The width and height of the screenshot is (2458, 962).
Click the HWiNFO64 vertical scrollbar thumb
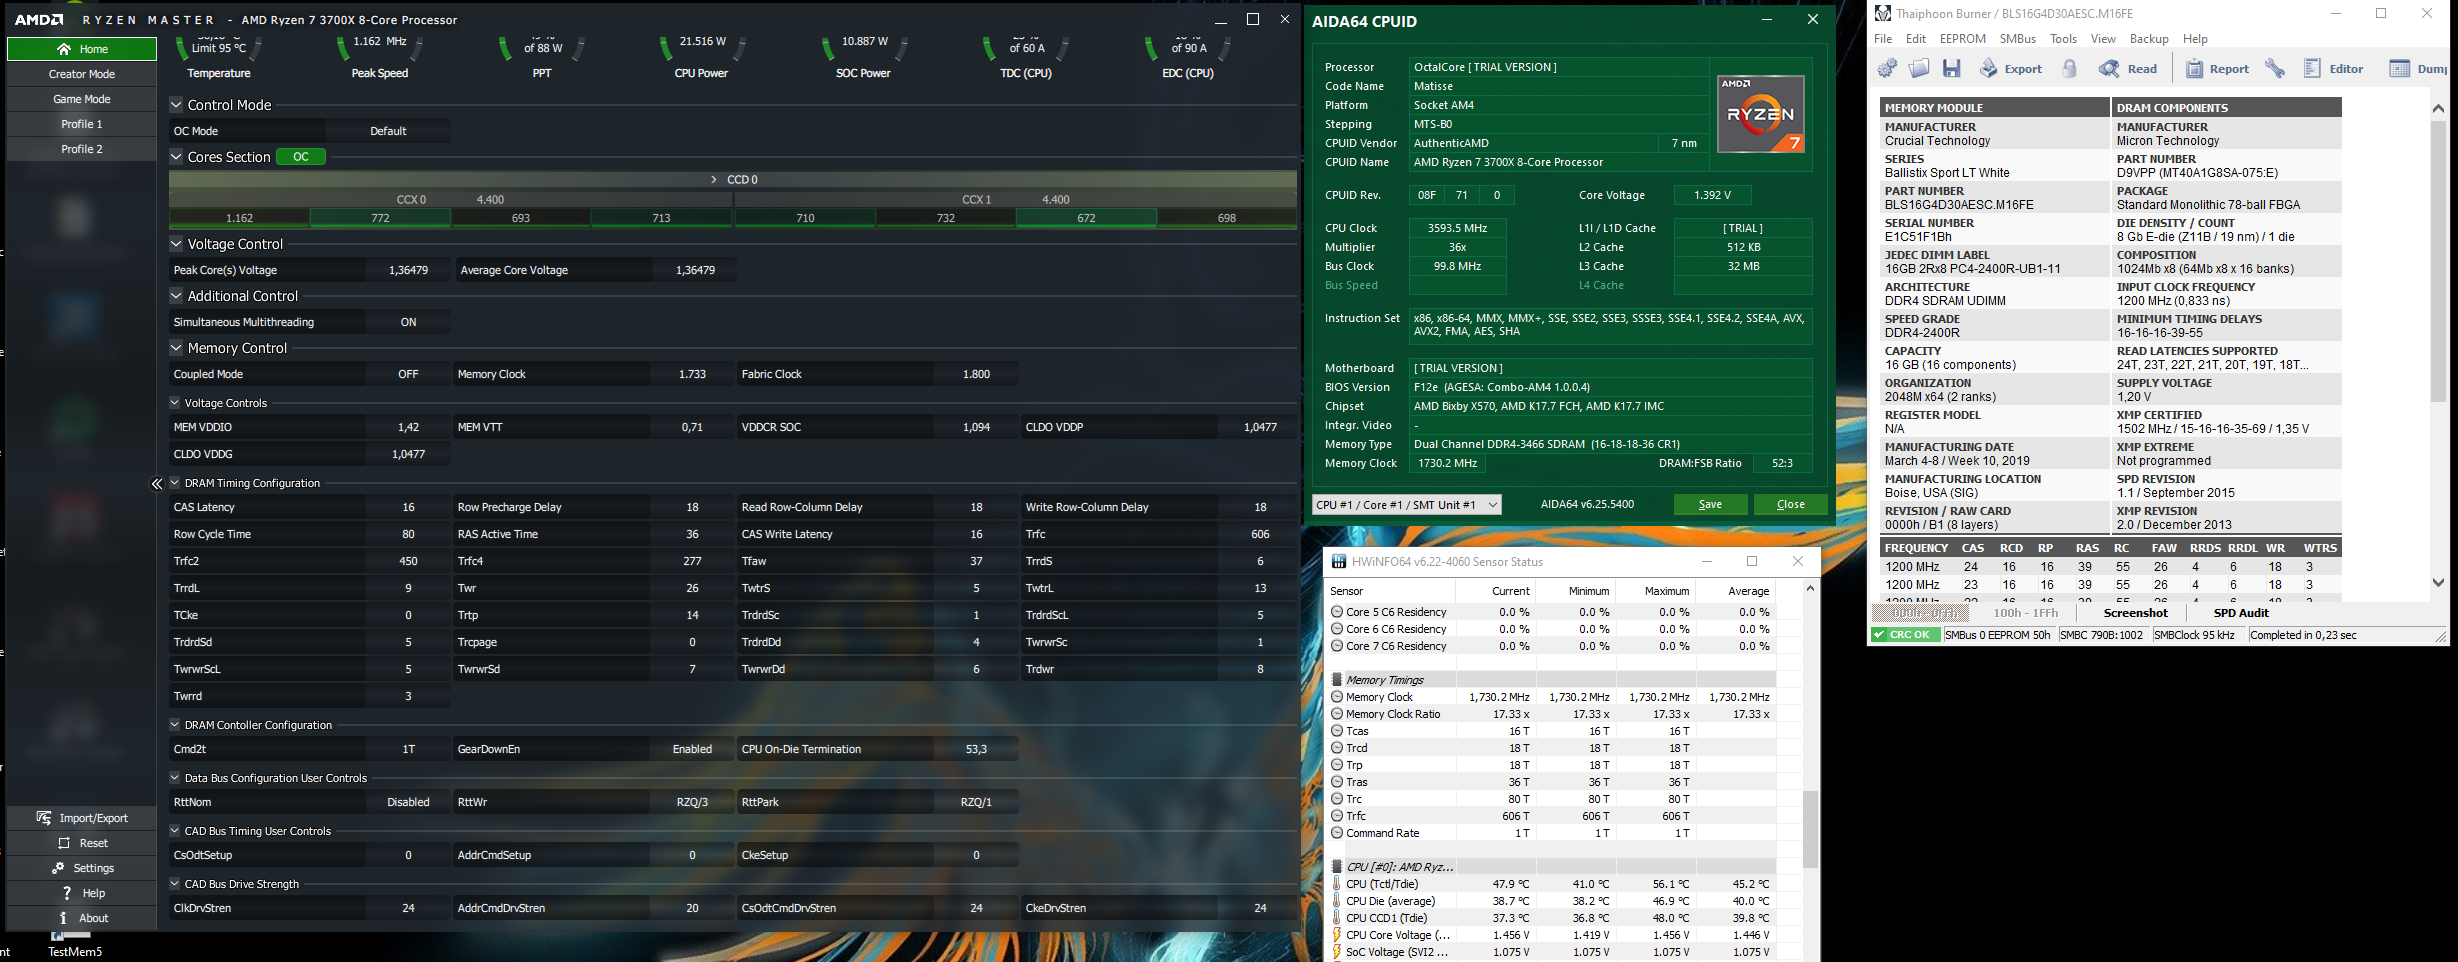coord(1810,829)
